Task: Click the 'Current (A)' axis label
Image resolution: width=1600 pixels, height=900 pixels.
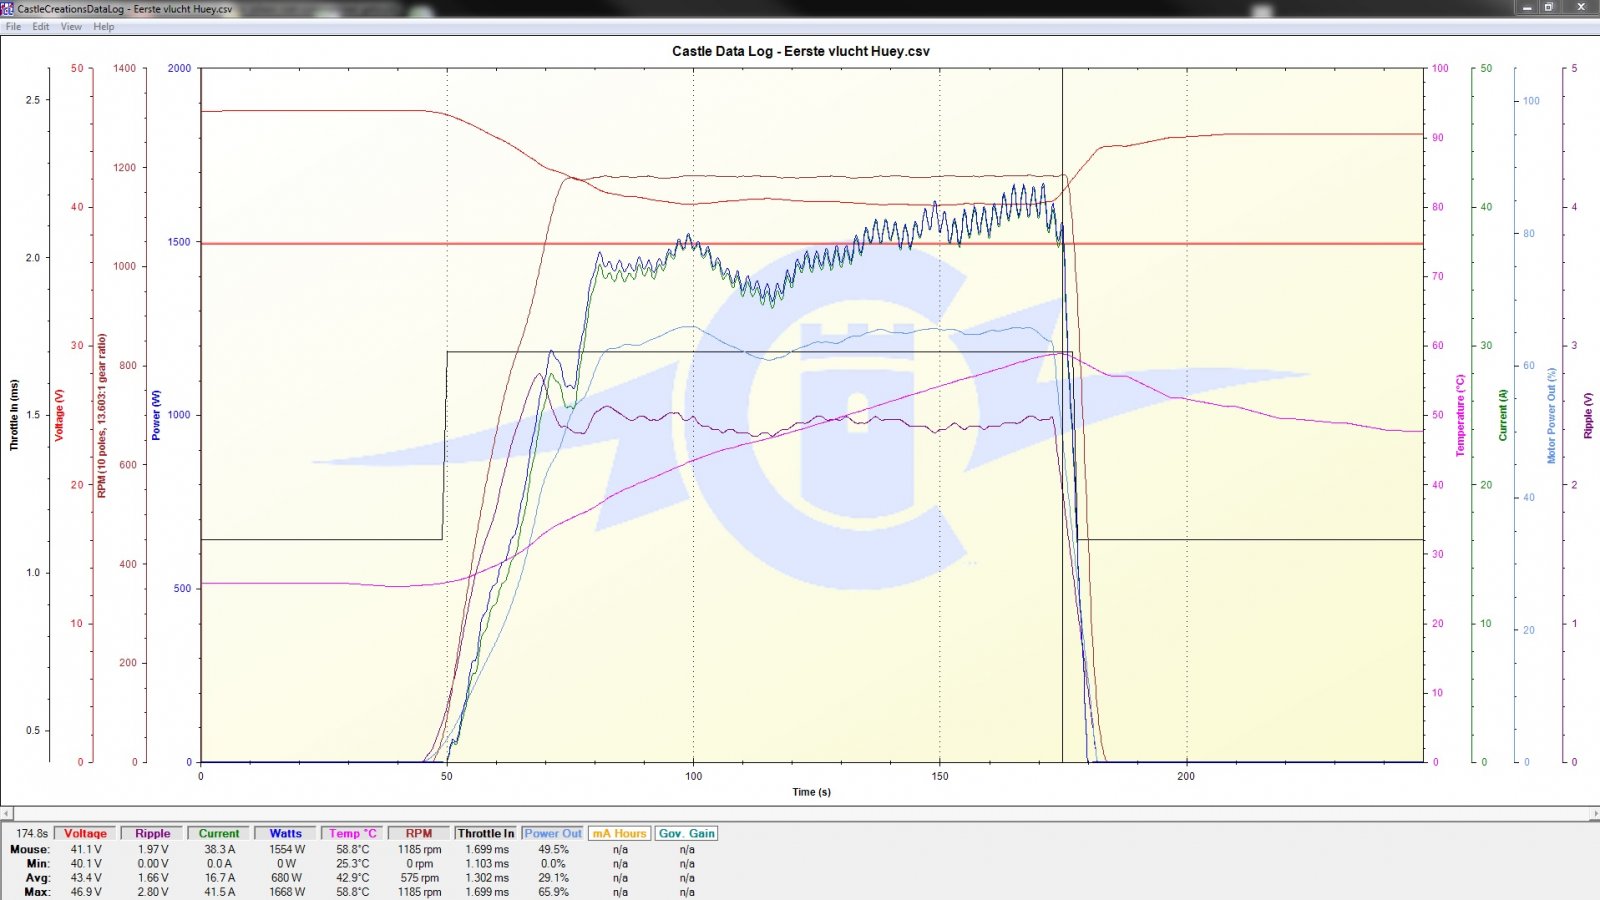Action: click(1503, 415)
